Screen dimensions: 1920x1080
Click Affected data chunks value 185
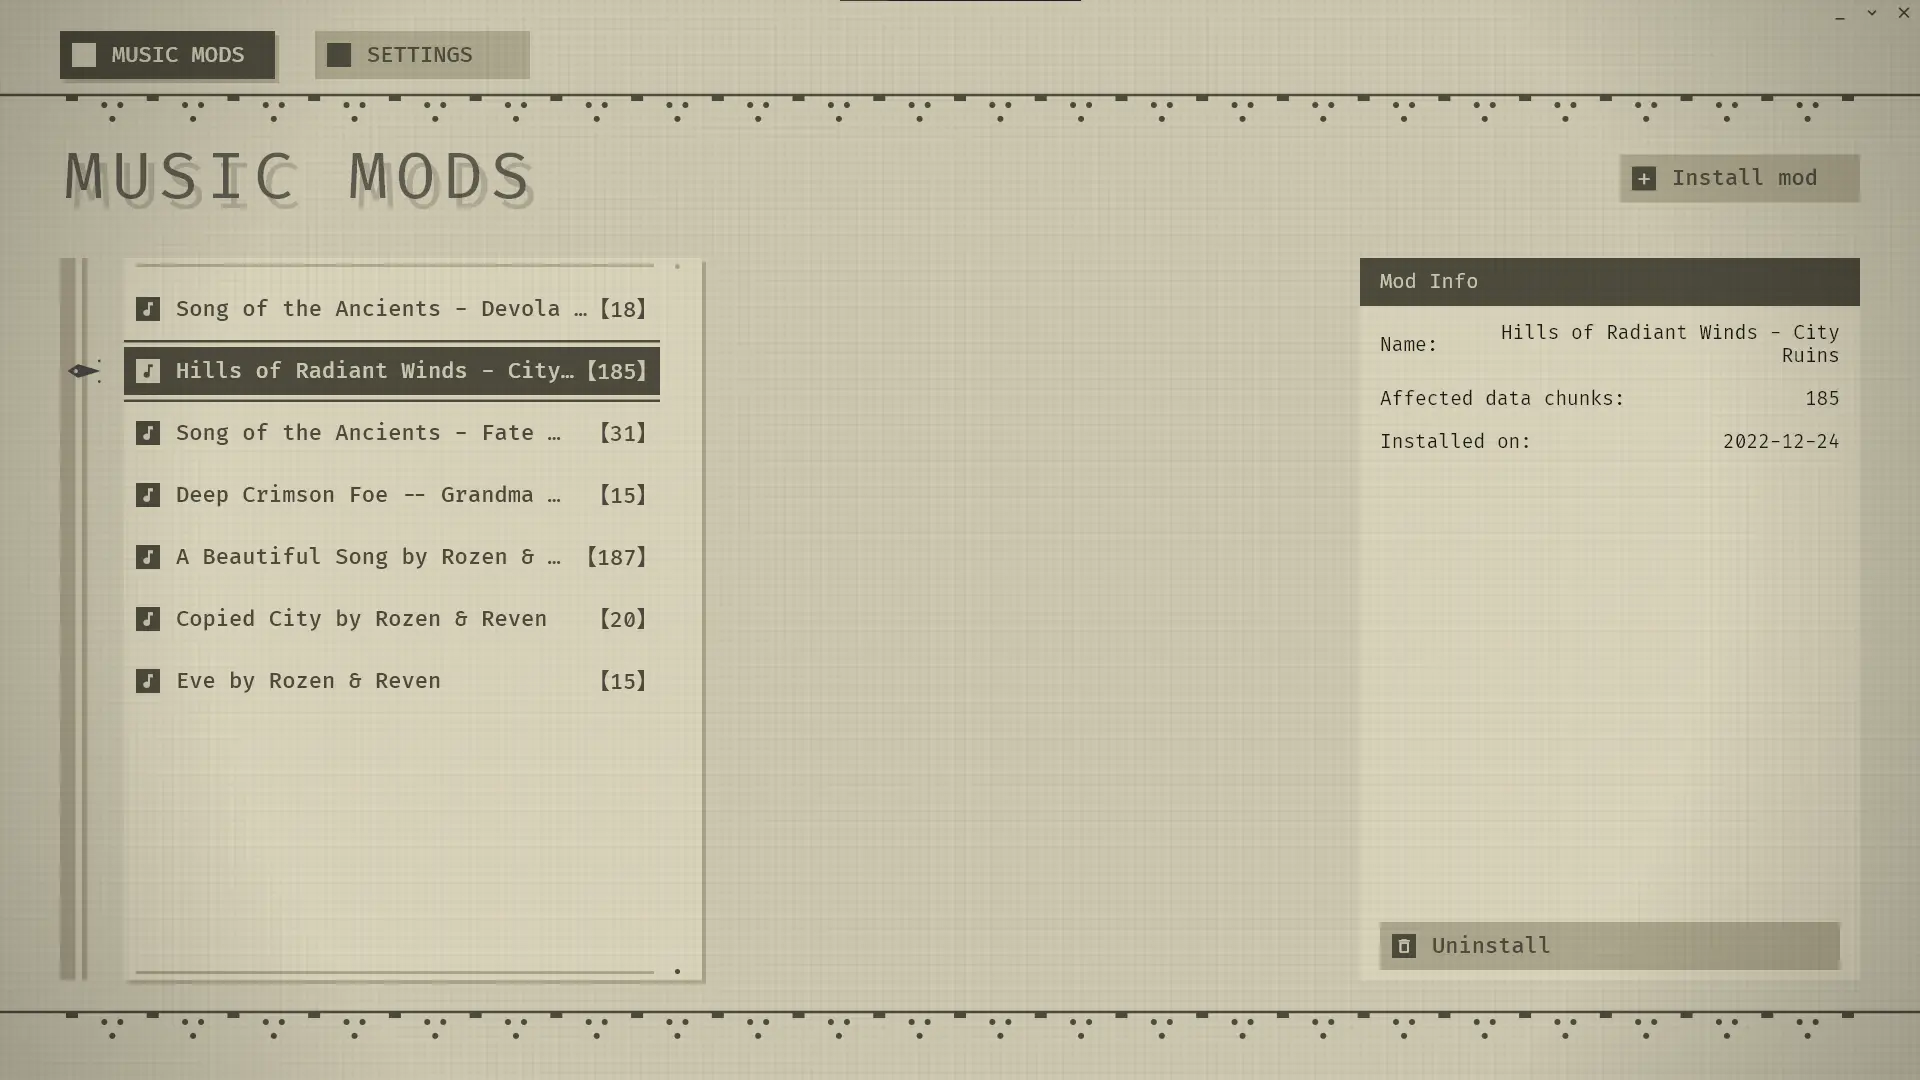pyautogui.click(x=1822, y=398)
